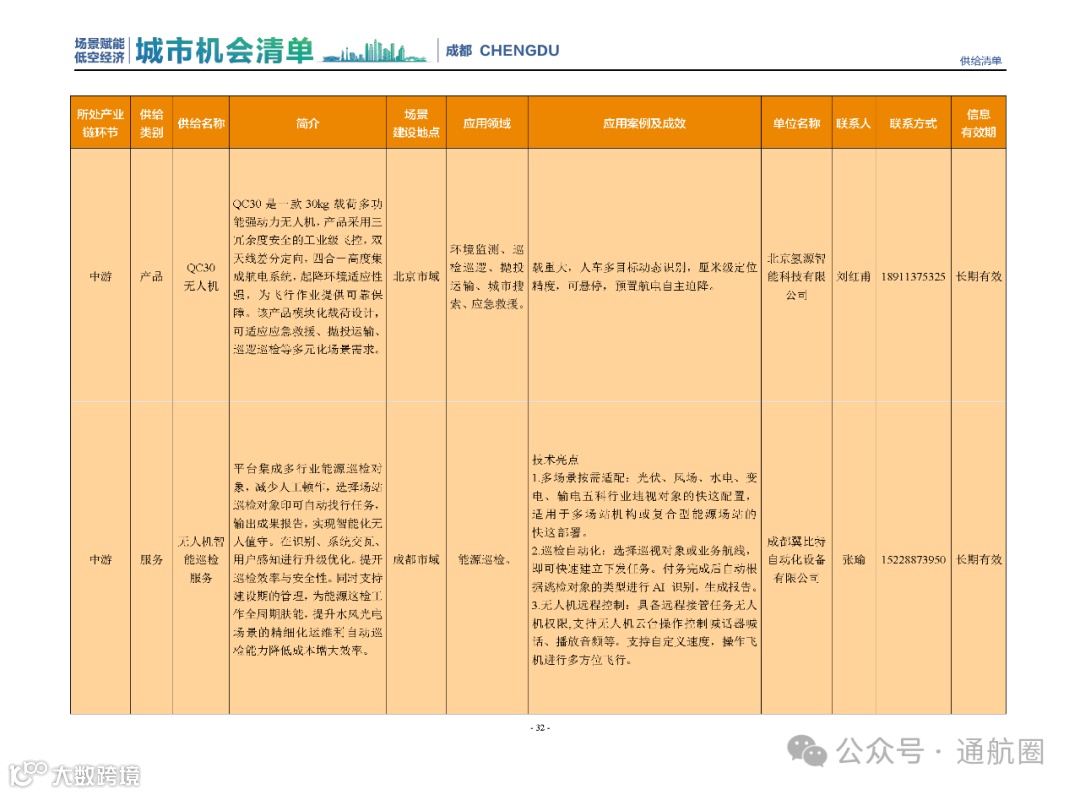Select the 能源巡检 application field cell
This screenshot has height=795, width=1080.
tap(485, 559)
